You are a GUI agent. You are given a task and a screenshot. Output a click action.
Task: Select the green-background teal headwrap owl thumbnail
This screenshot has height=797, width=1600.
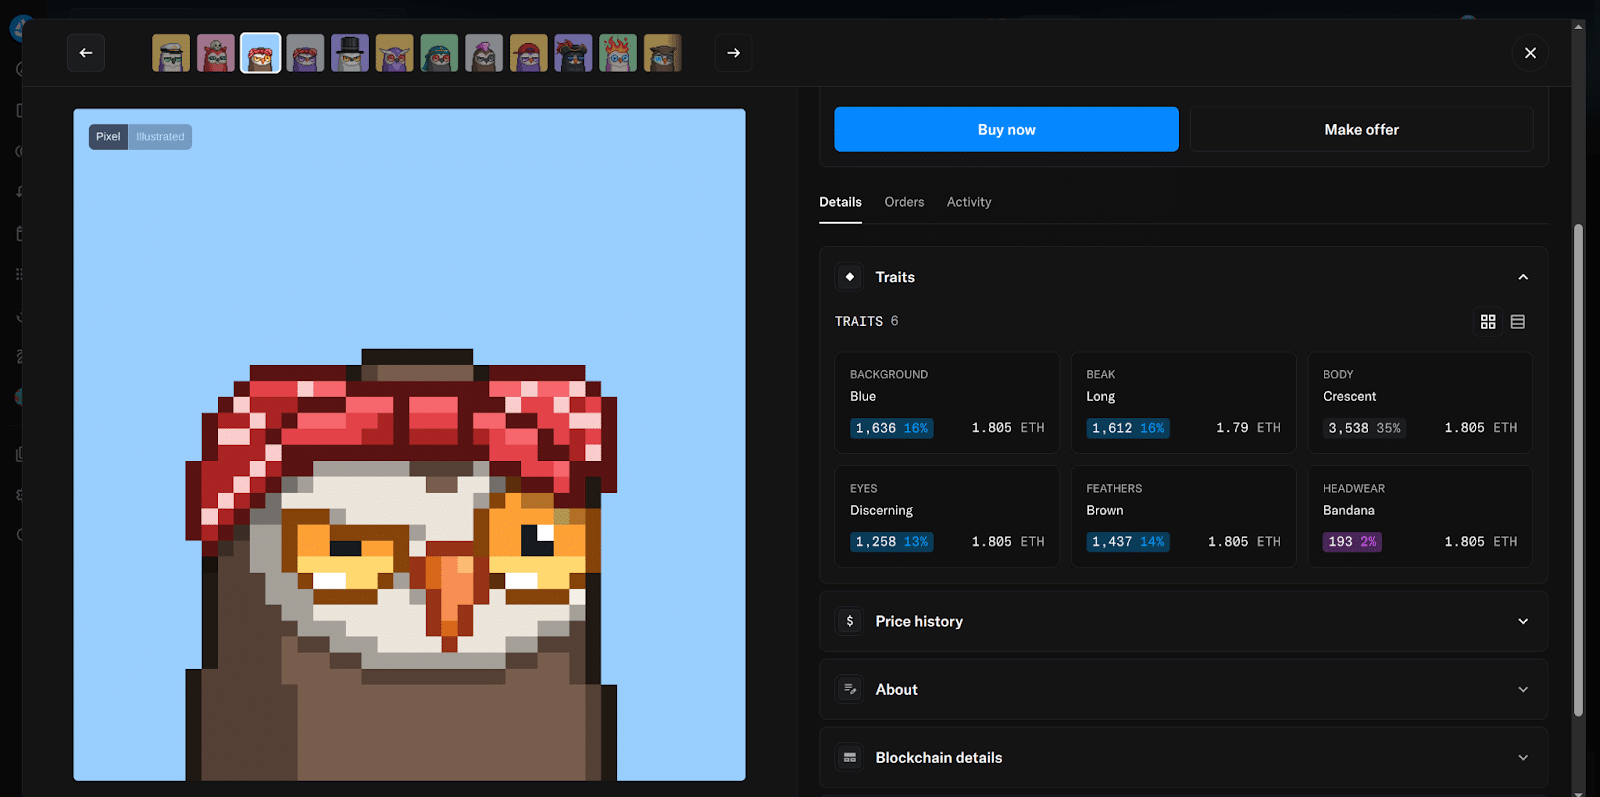click(439, 53)
